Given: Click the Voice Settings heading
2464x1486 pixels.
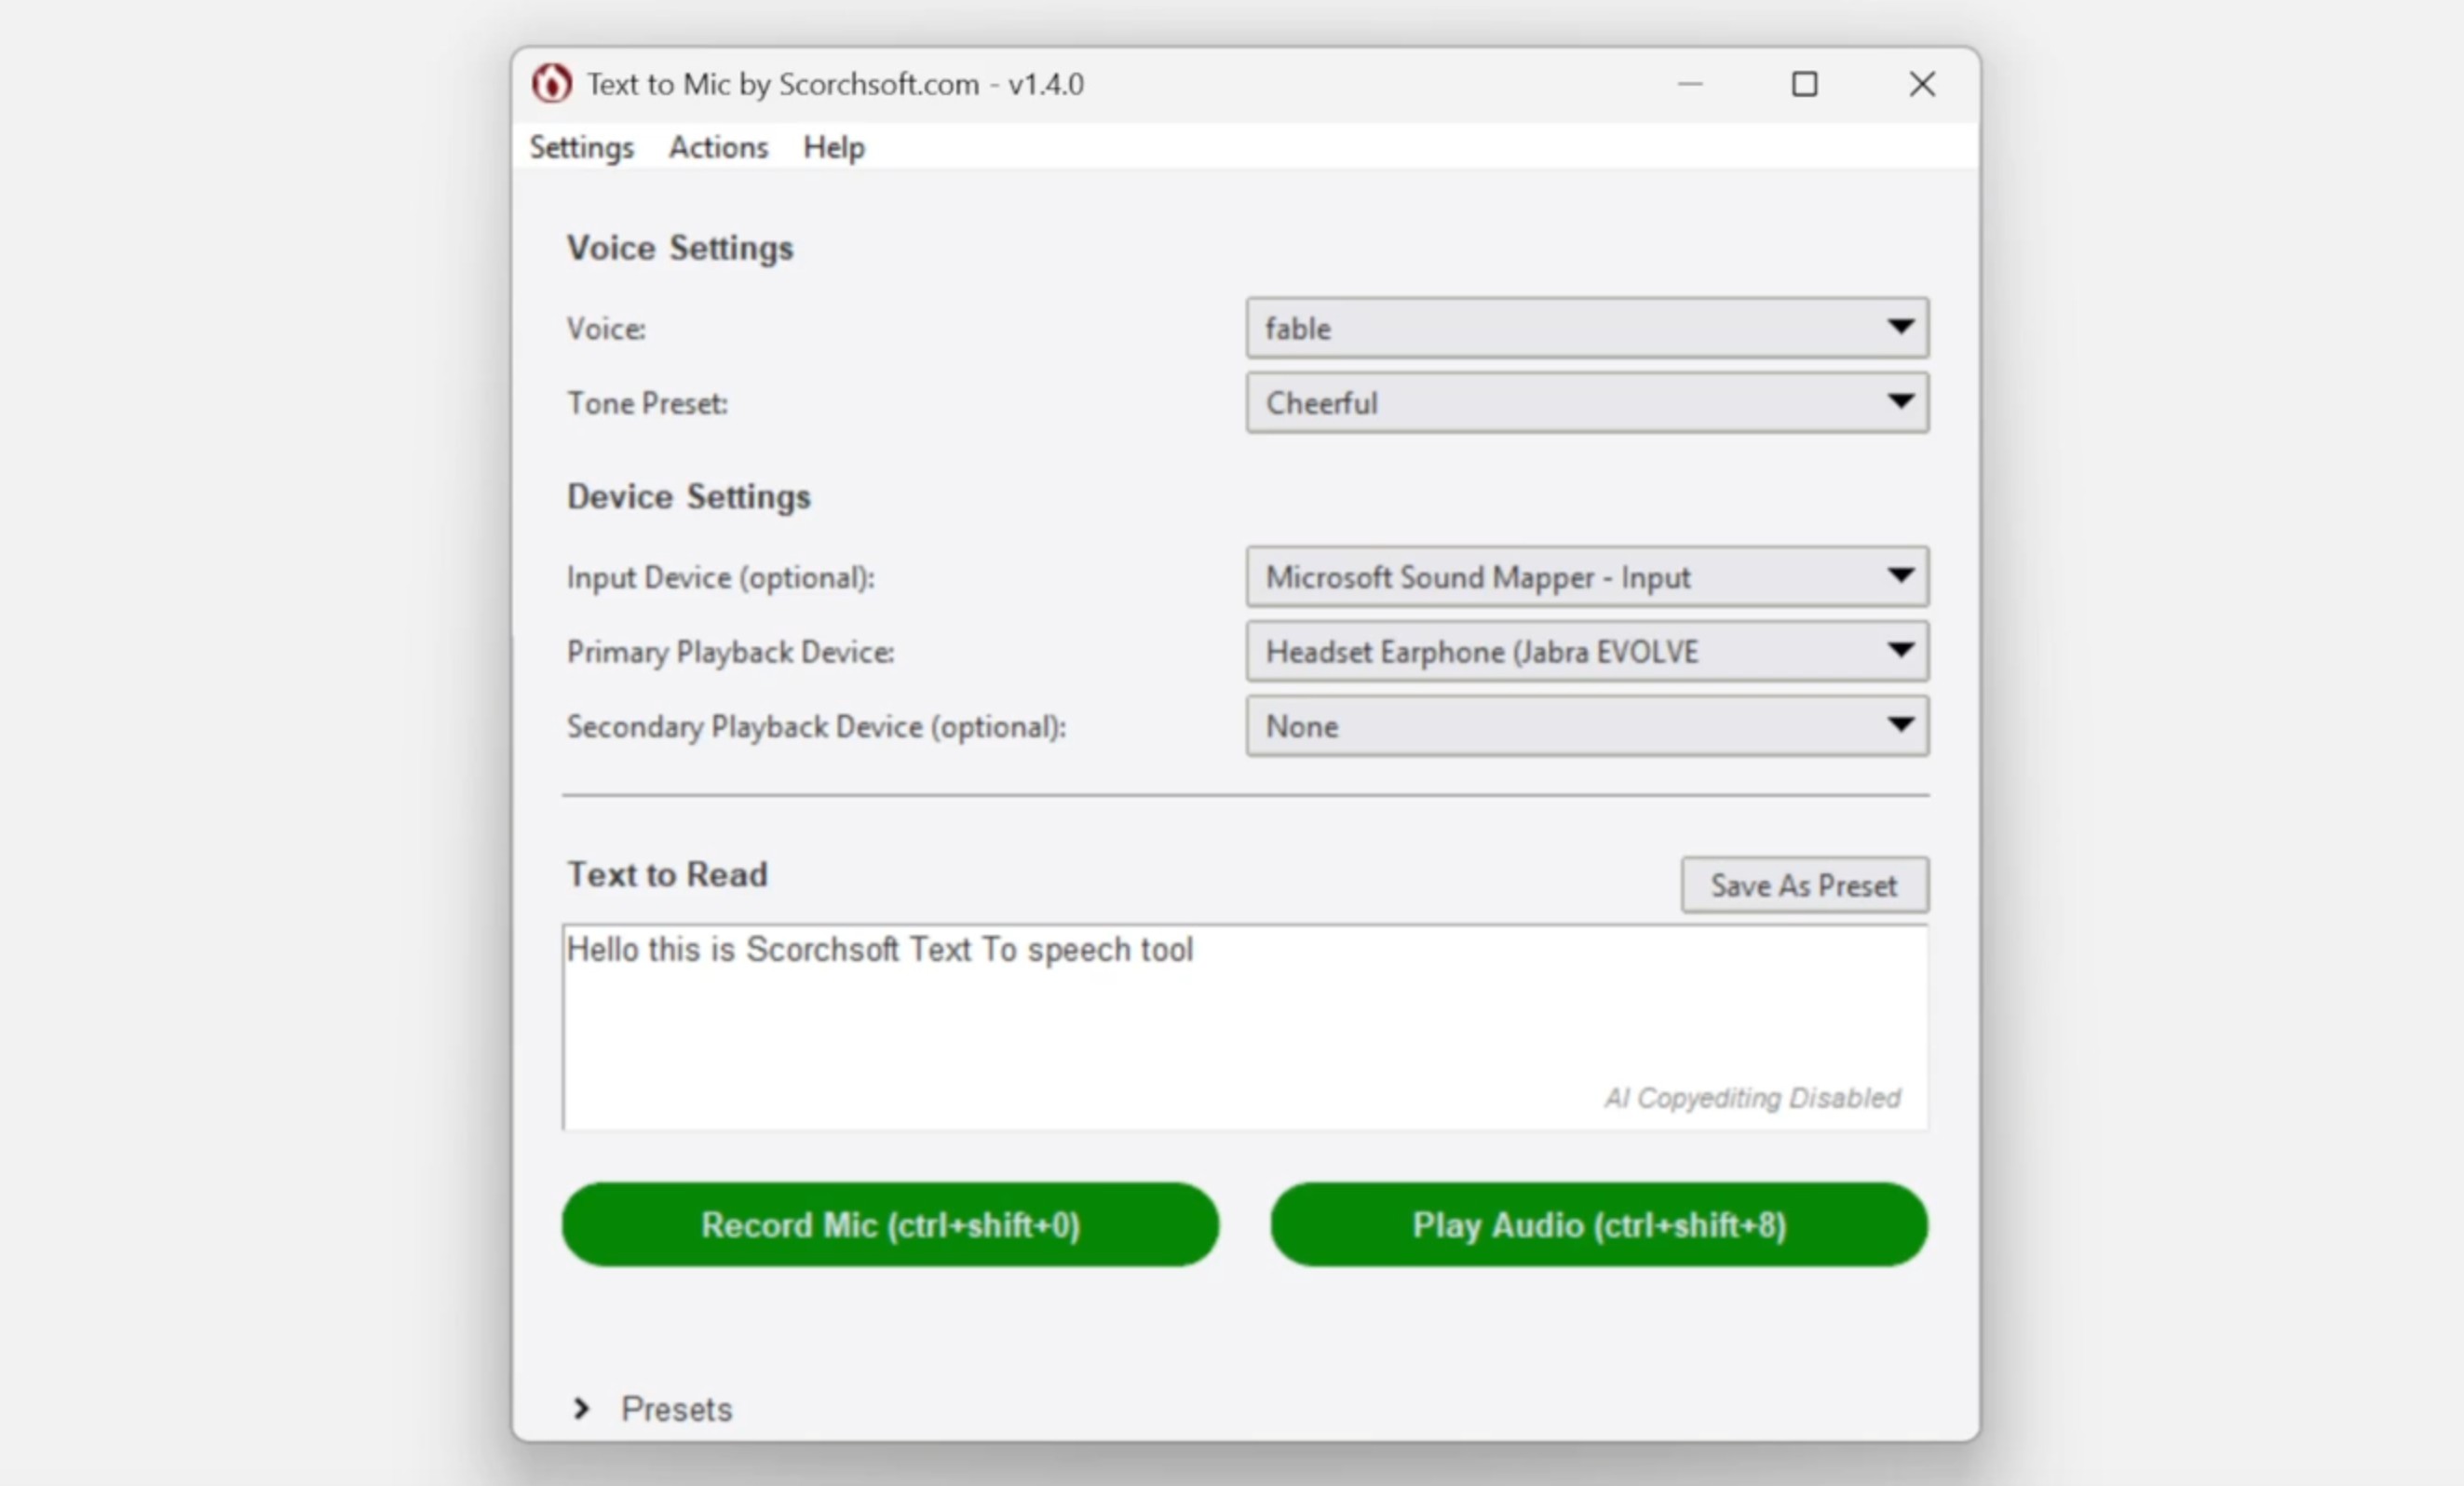Looking at the screenshot, I should [x=680, y=248].
